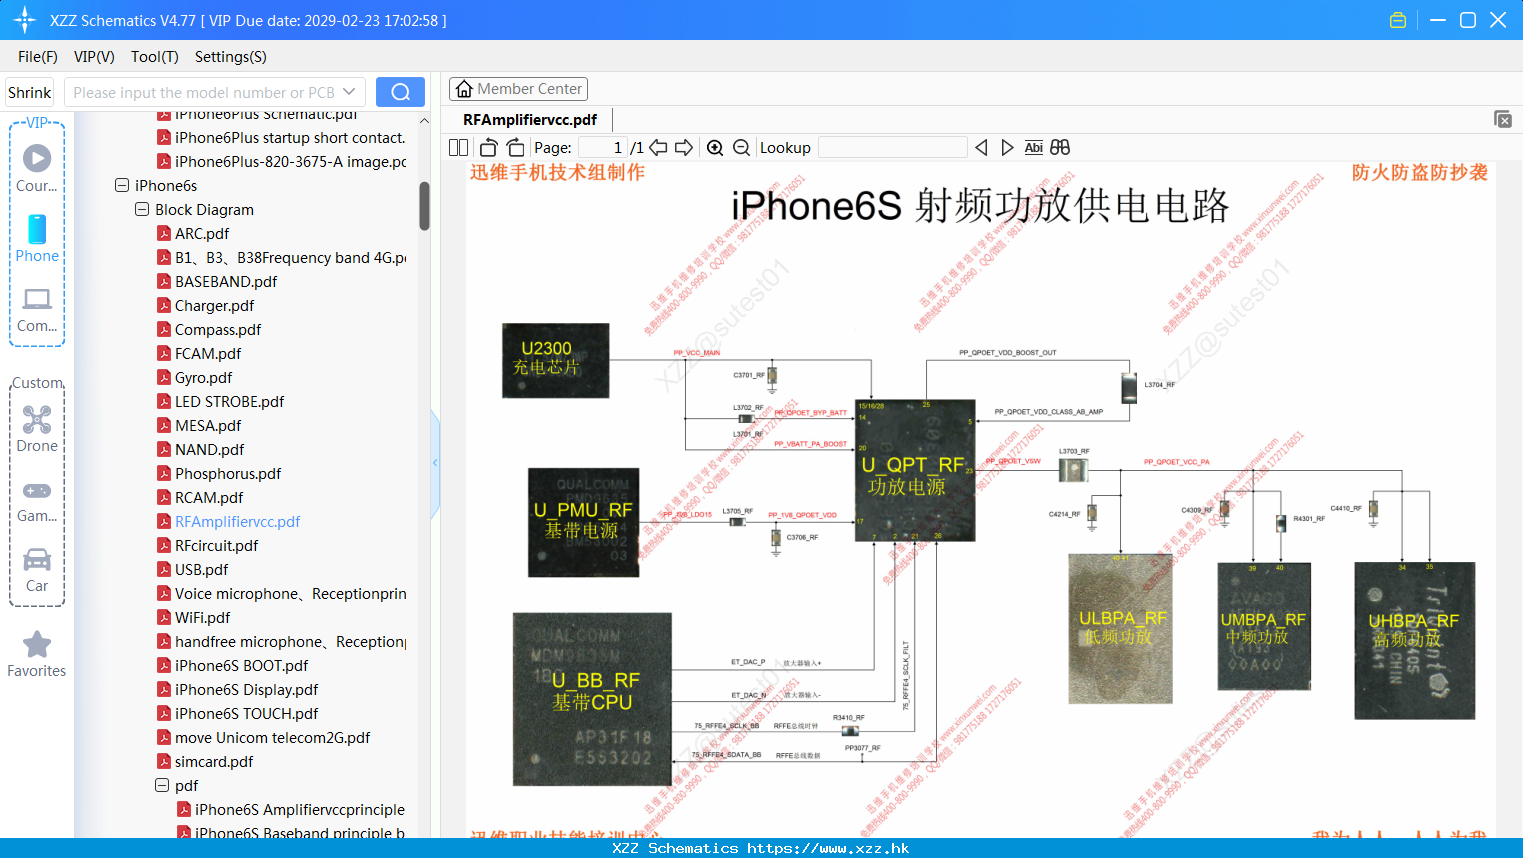Open the Tool(T) menu
Image resolution: width=1523 pixels, height=858 pixels.
(x=154, y=57)
